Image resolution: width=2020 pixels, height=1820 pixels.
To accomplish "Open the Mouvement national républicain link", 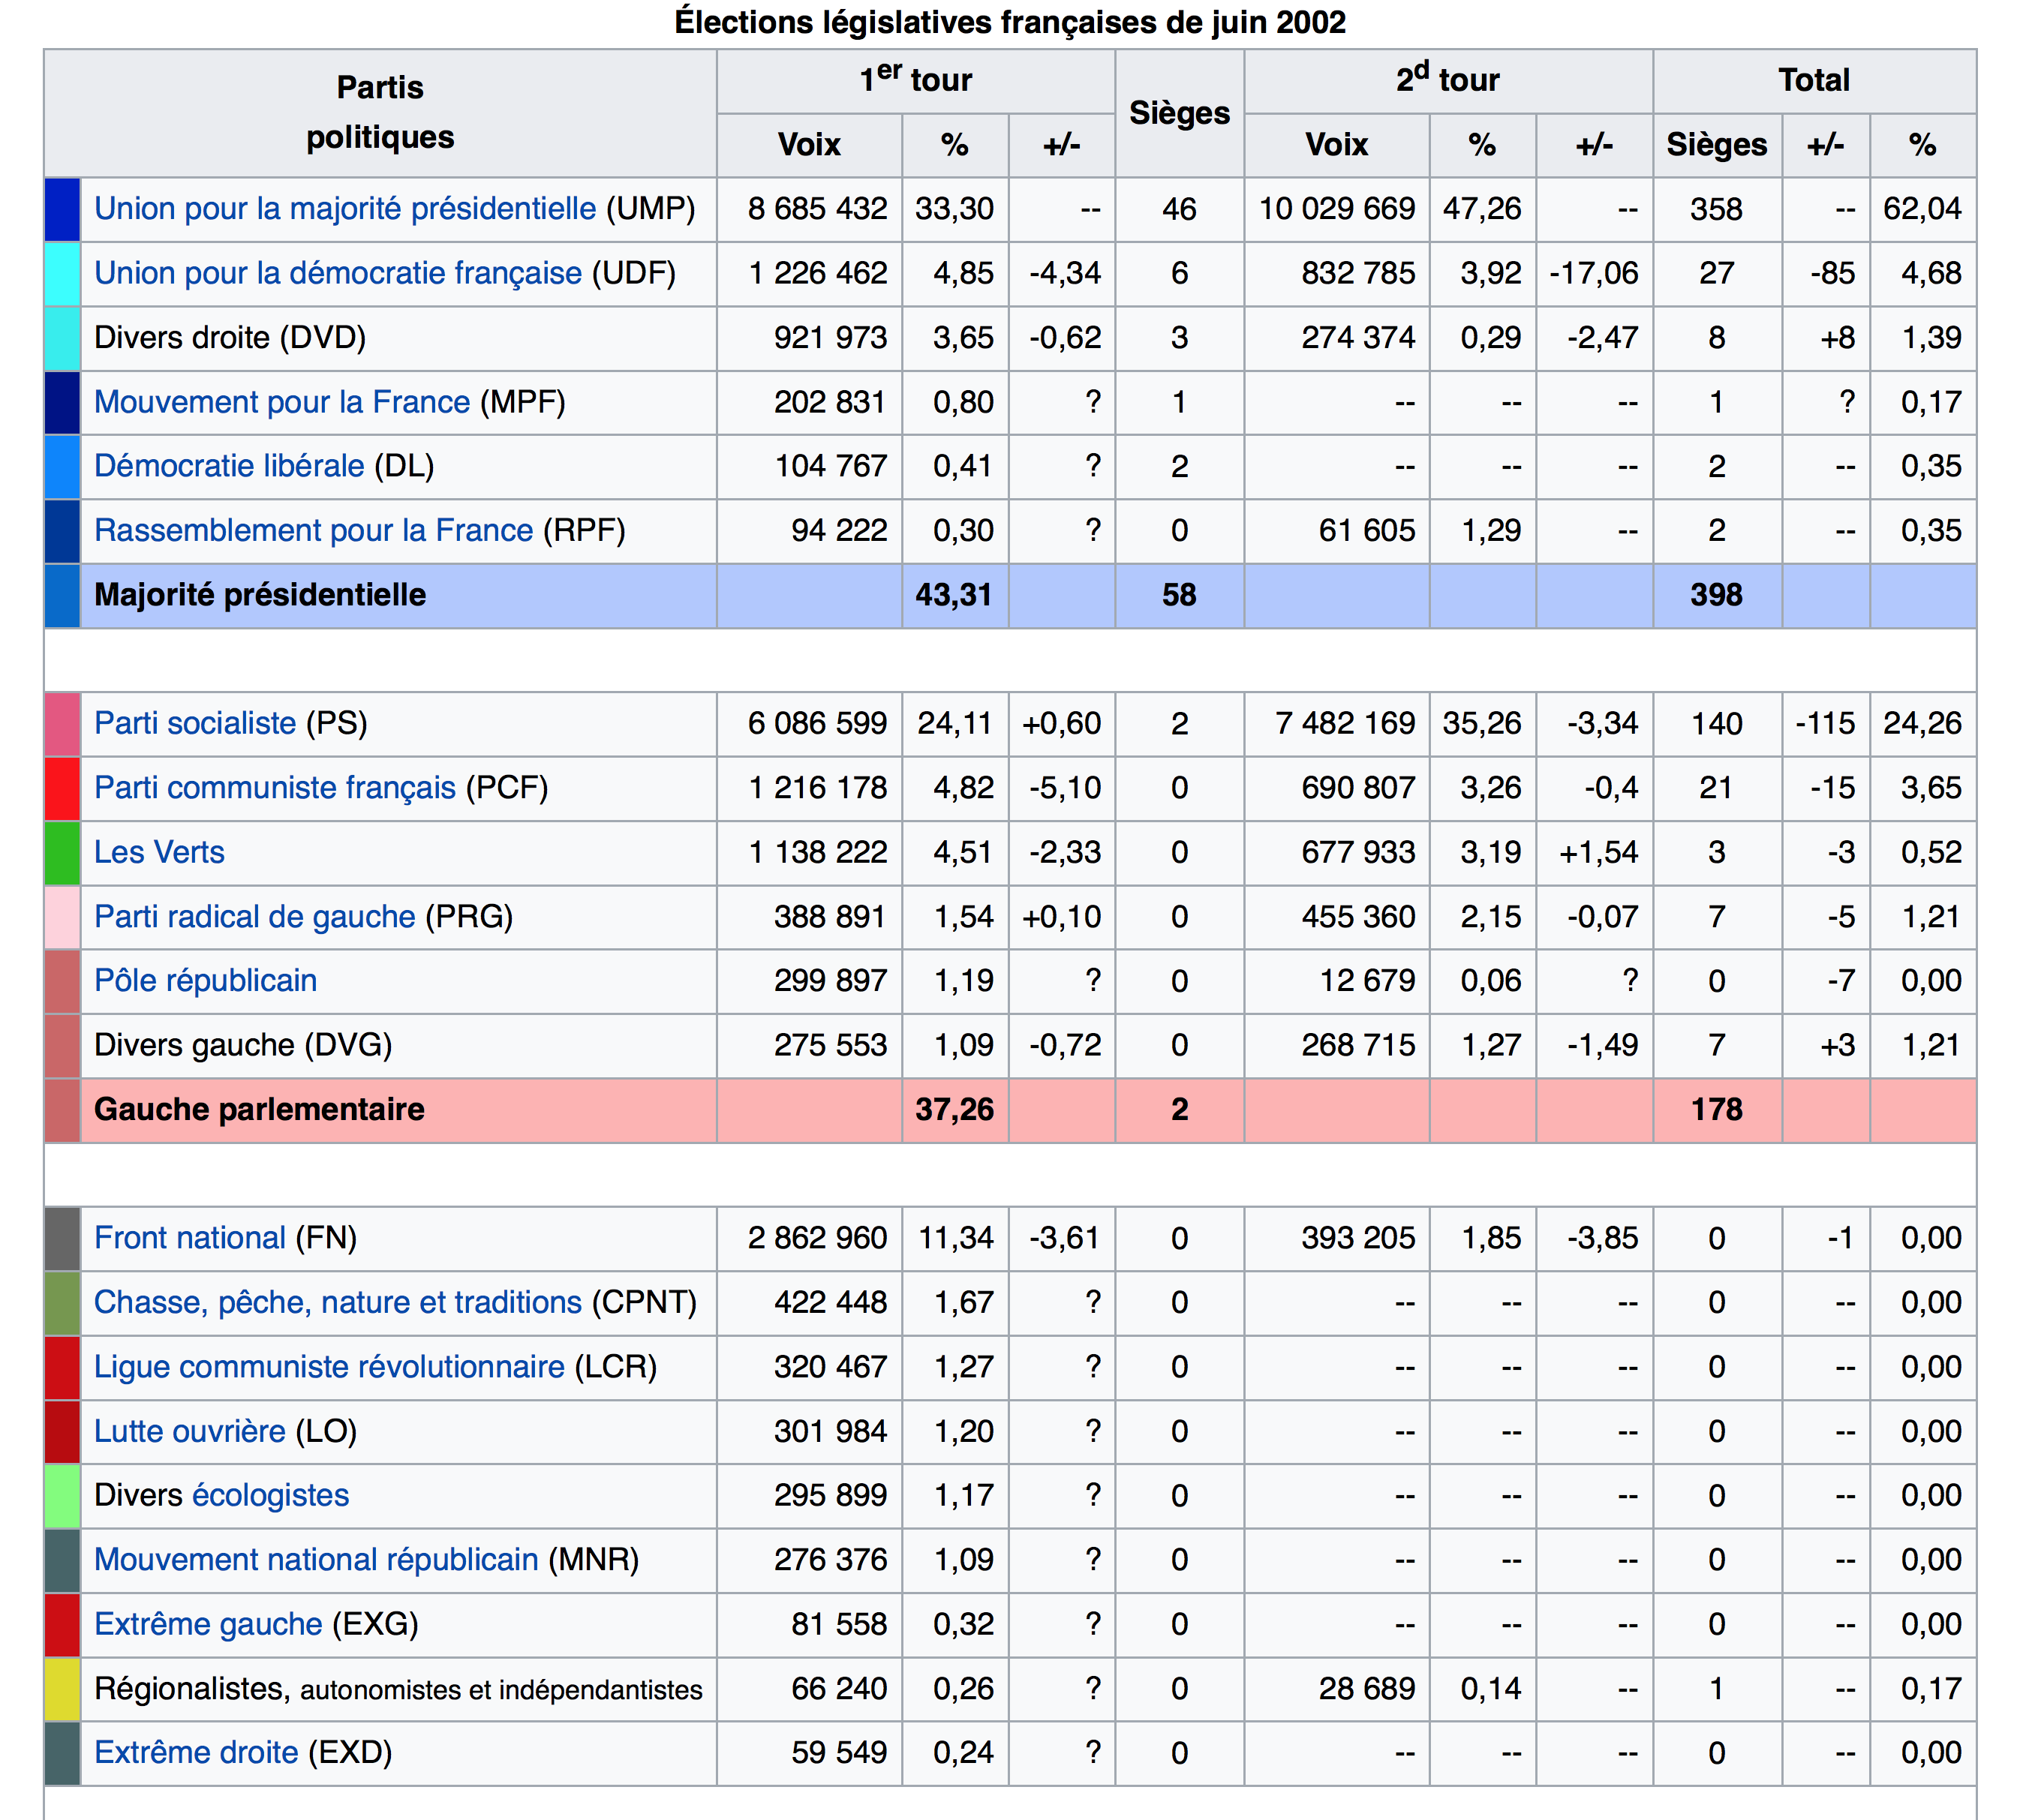I will click(x=316, y=1560).
